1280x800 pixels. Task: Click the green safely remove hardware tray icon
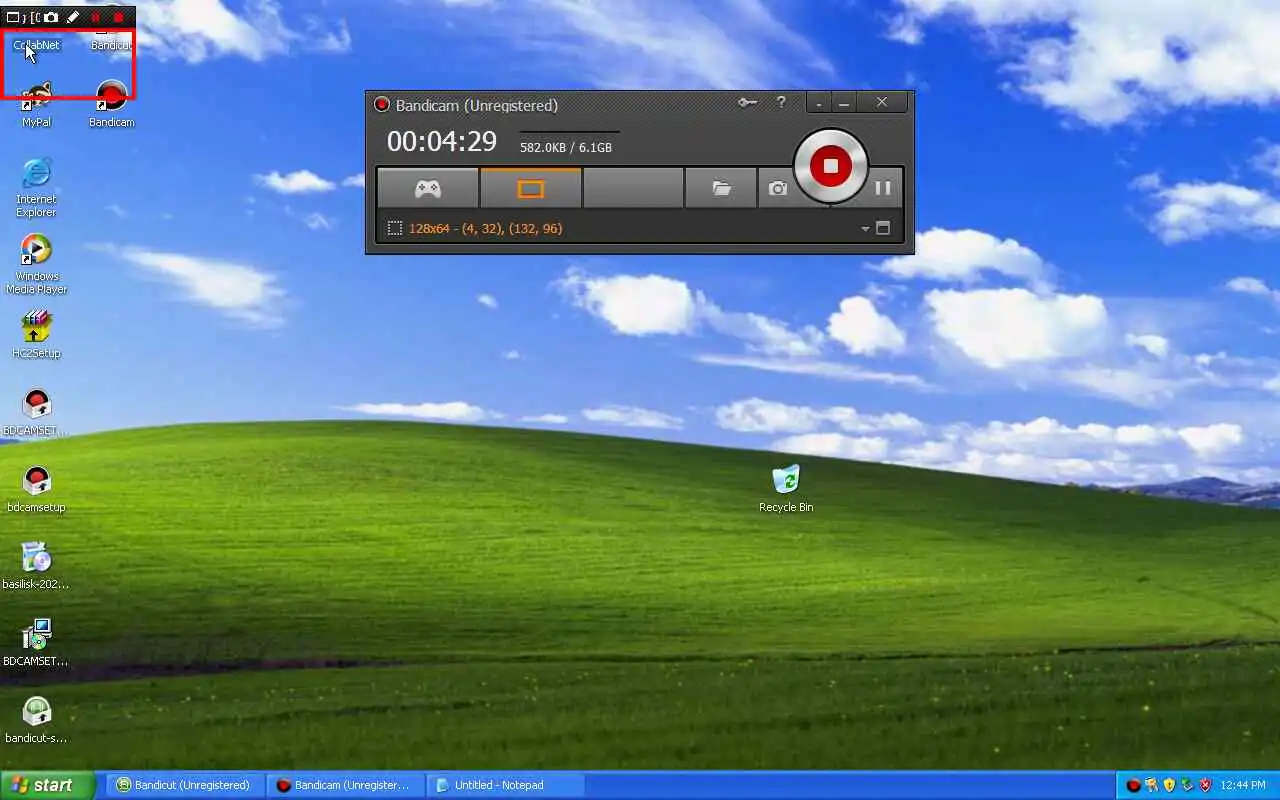[x=1187, y=785]
